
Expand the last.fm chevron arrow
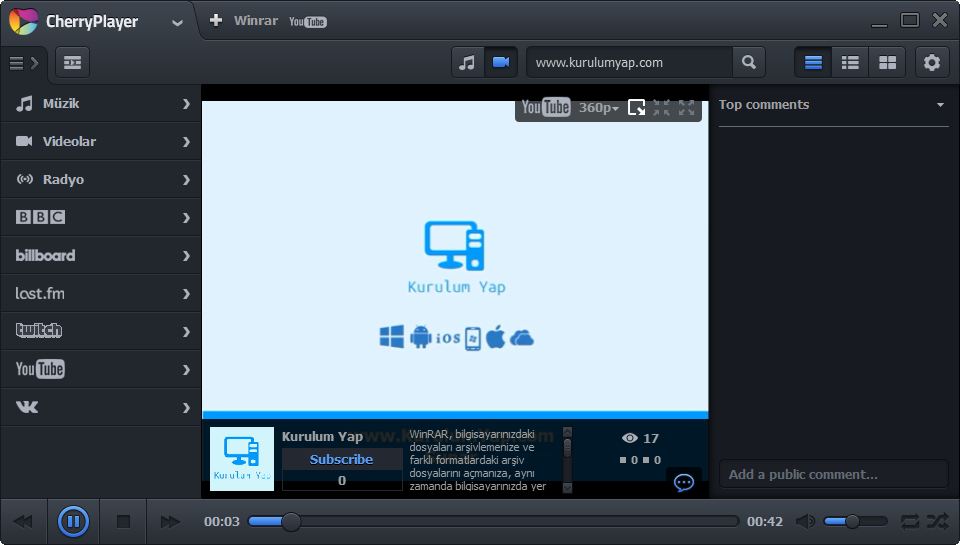coord(186,294)
